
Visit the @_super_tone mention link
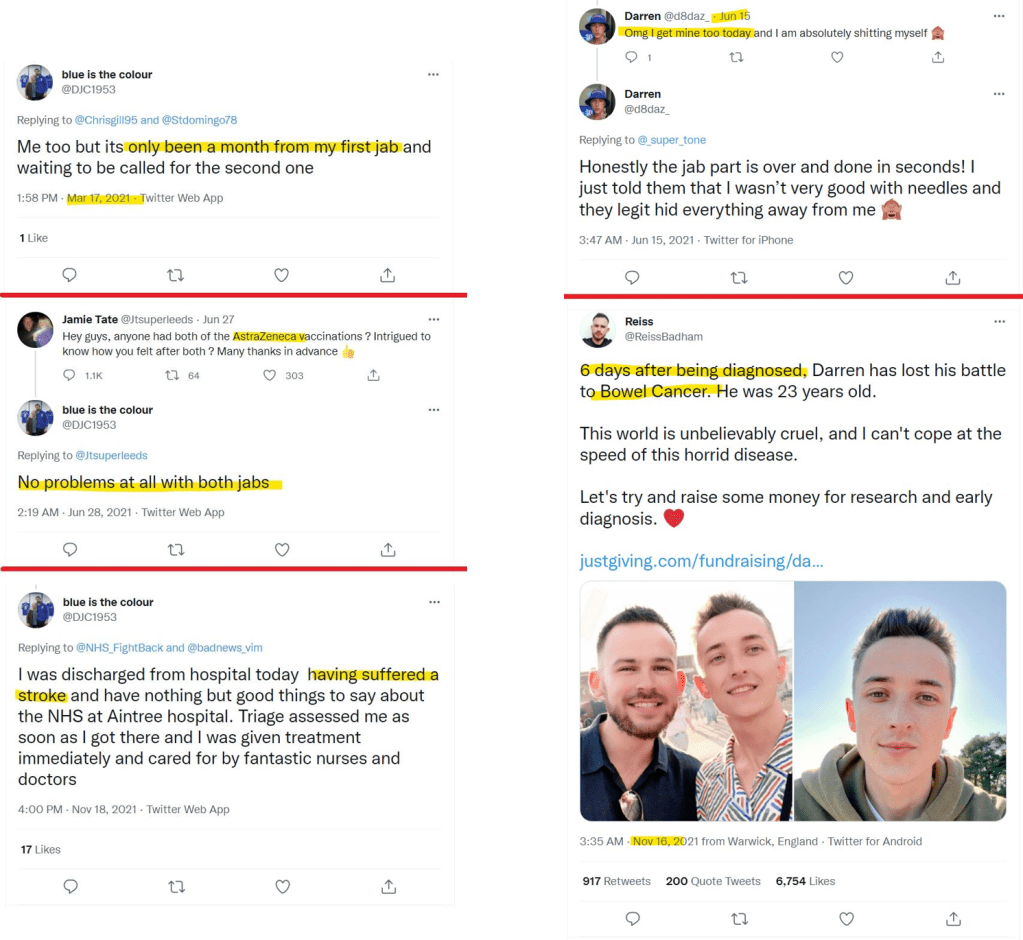tap(671, 140)
